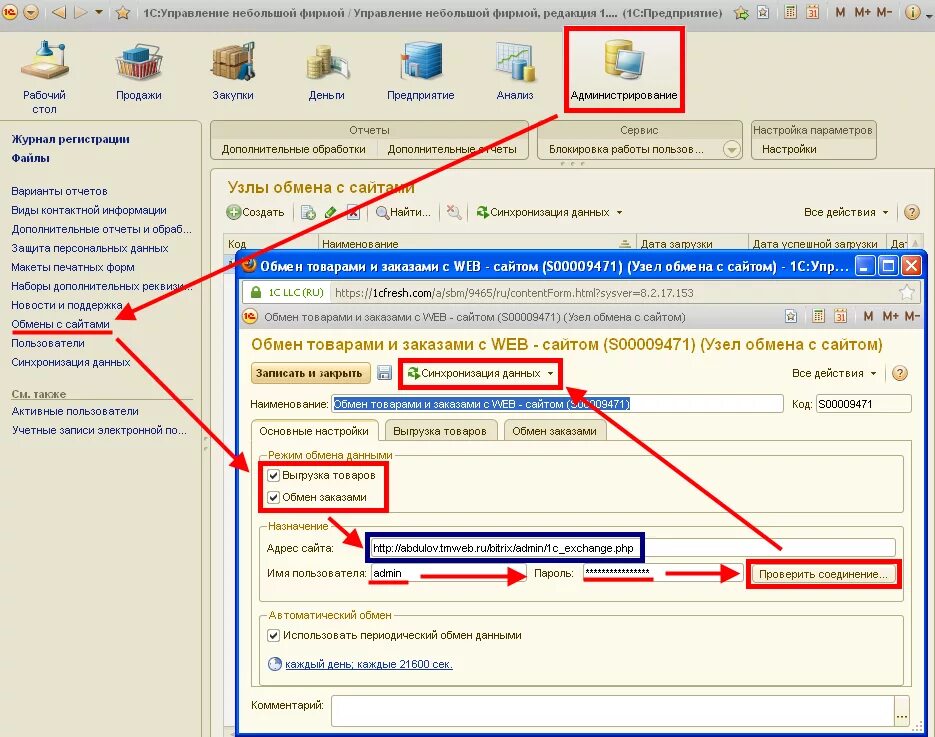Sort by the Дата загрузки column header
The width and height of the screenshot is (935, 737).
(x=692, y=244)
